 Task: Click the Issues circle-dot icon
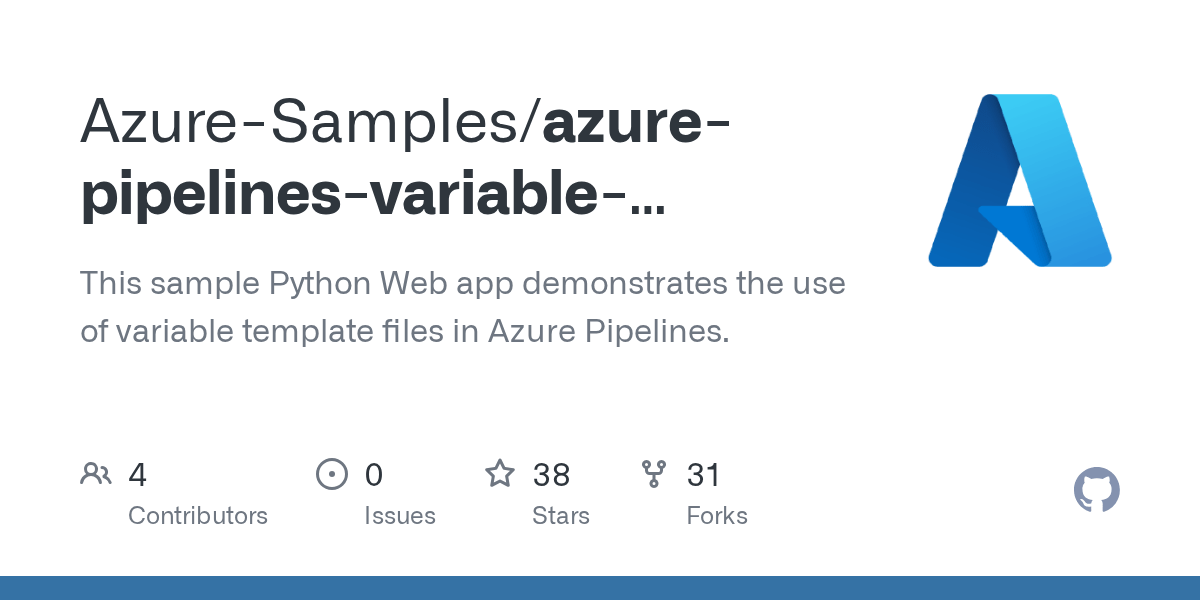331,474
